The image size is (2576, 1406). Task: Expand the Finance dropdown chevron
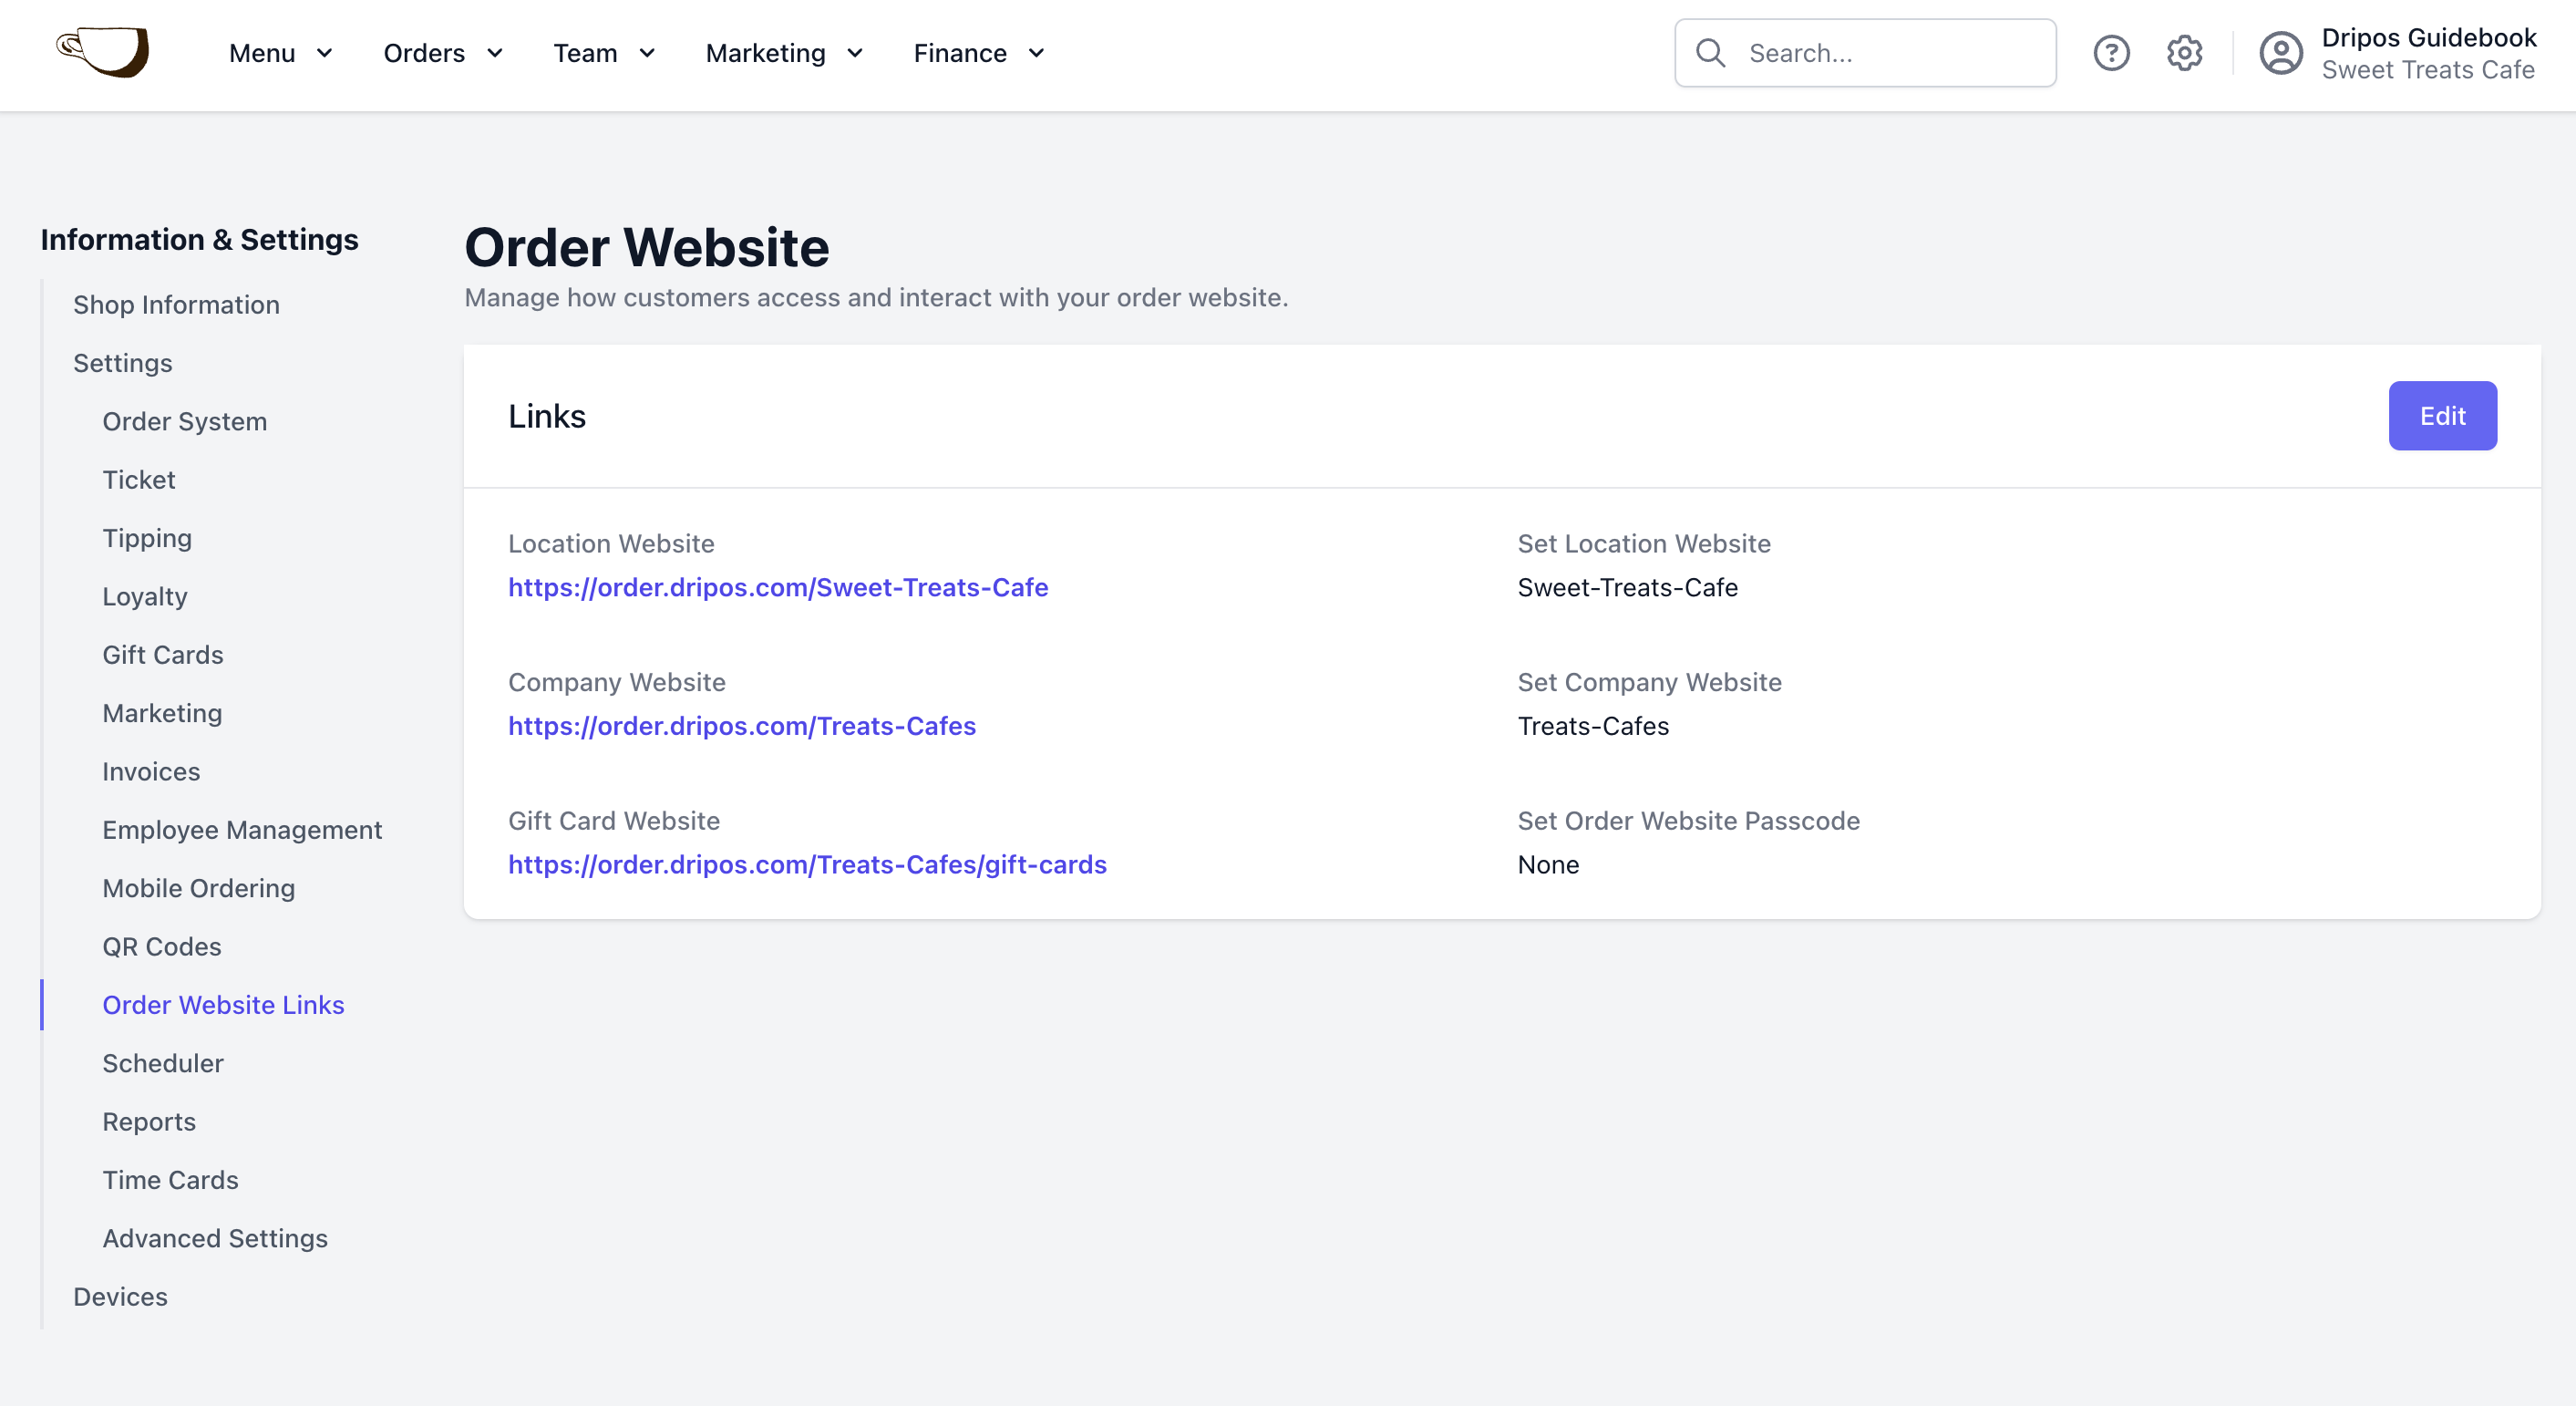pyautogui.click(x=1036, y=53)
